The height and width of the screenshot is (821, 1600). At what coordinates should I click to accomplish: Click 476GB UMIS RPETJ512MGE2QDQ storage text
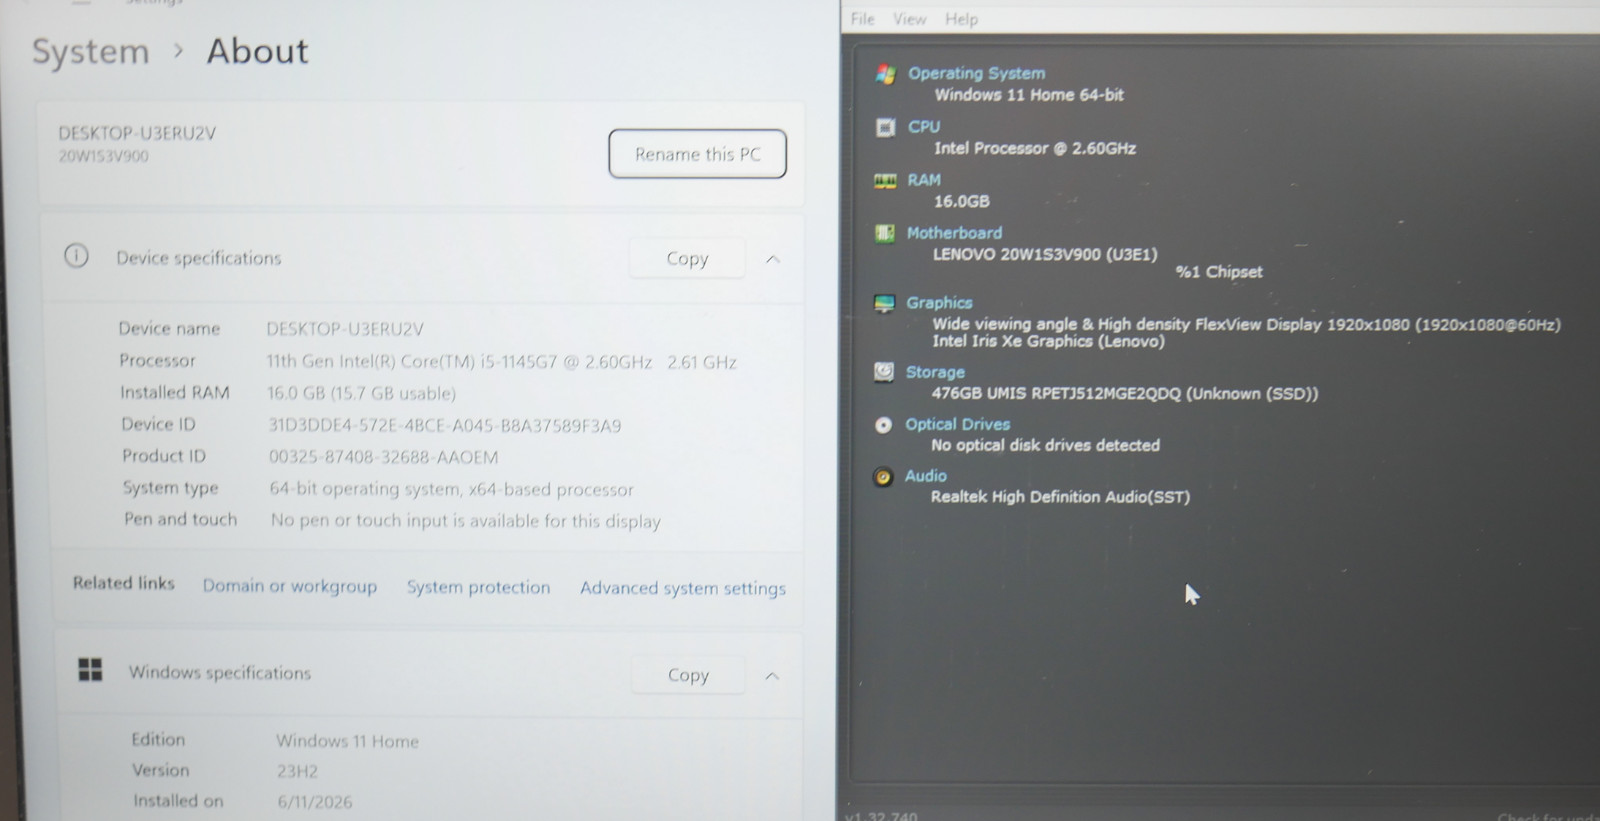point(1124,394)
